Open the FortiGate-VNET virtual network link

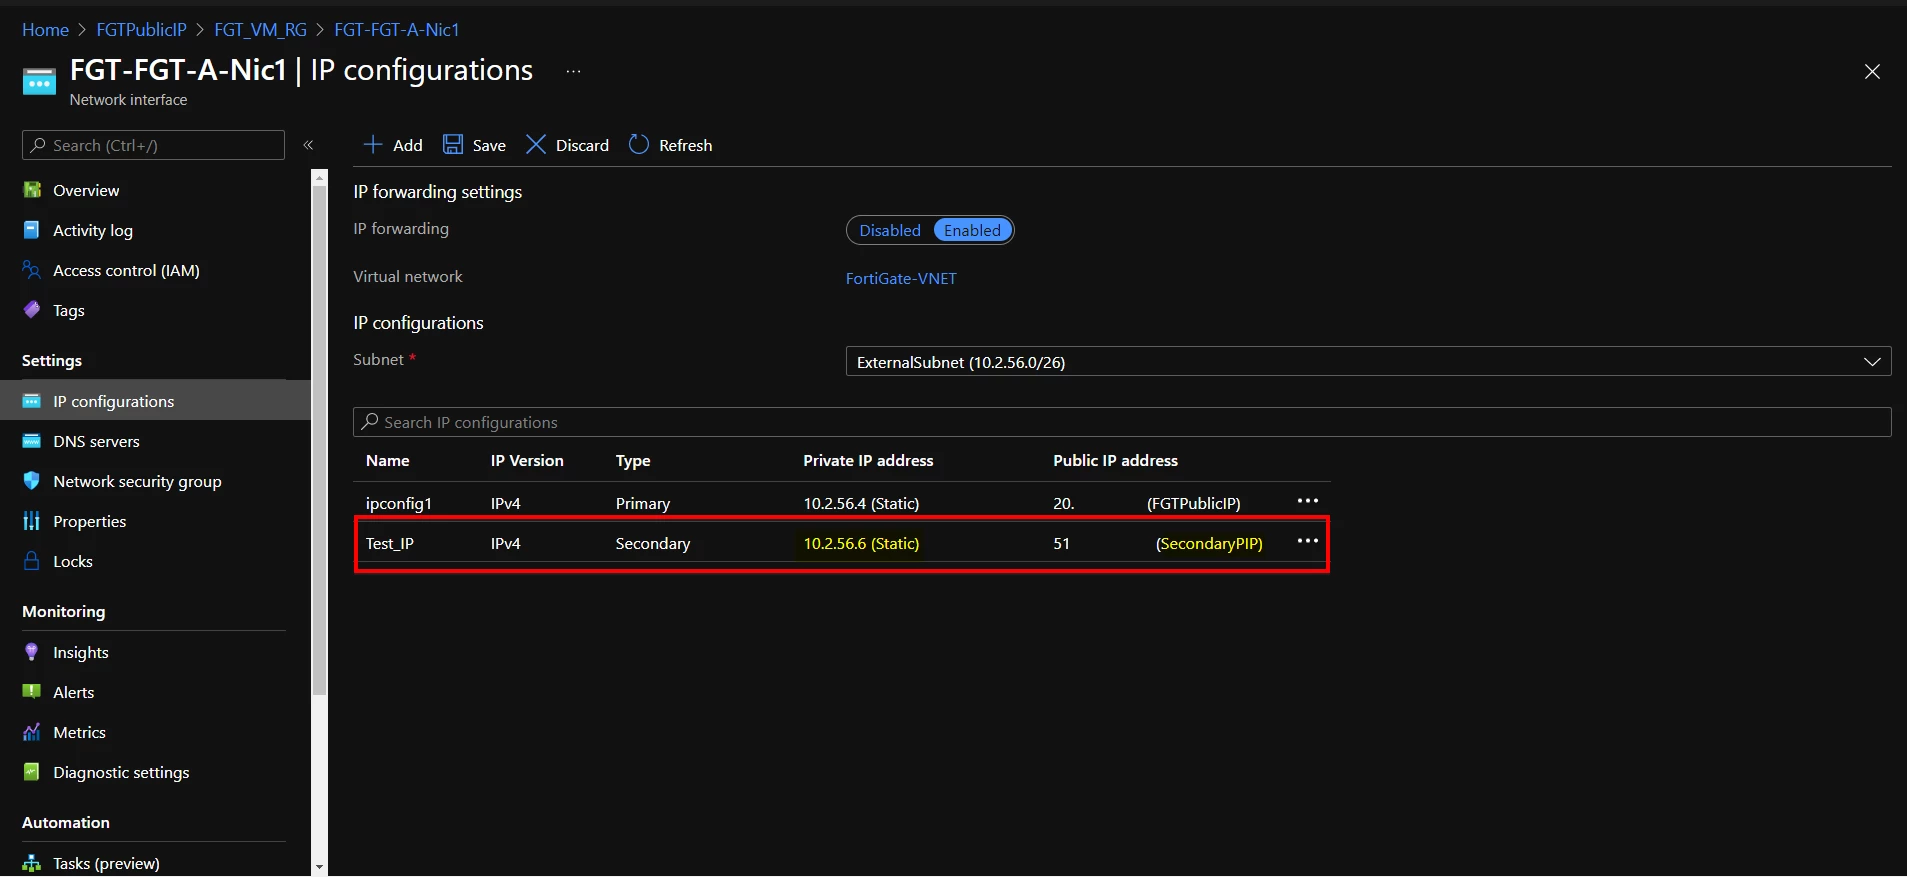(901, 278)
